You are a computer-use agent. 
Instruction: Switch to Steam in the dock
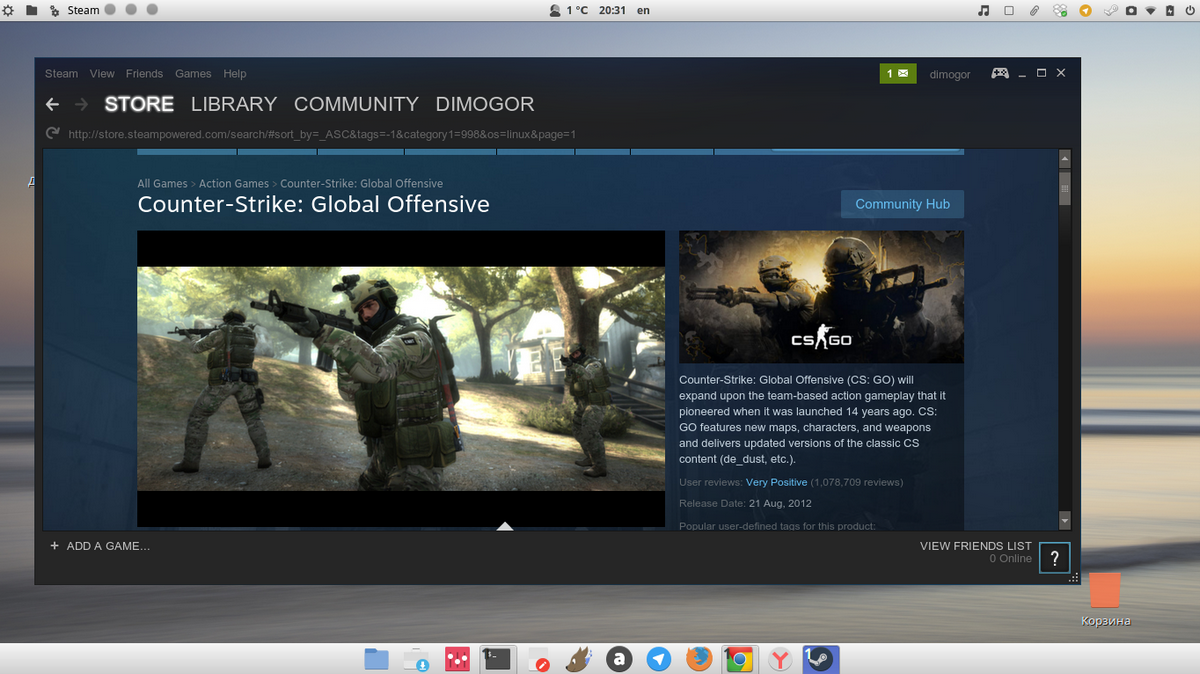(820, 659)
